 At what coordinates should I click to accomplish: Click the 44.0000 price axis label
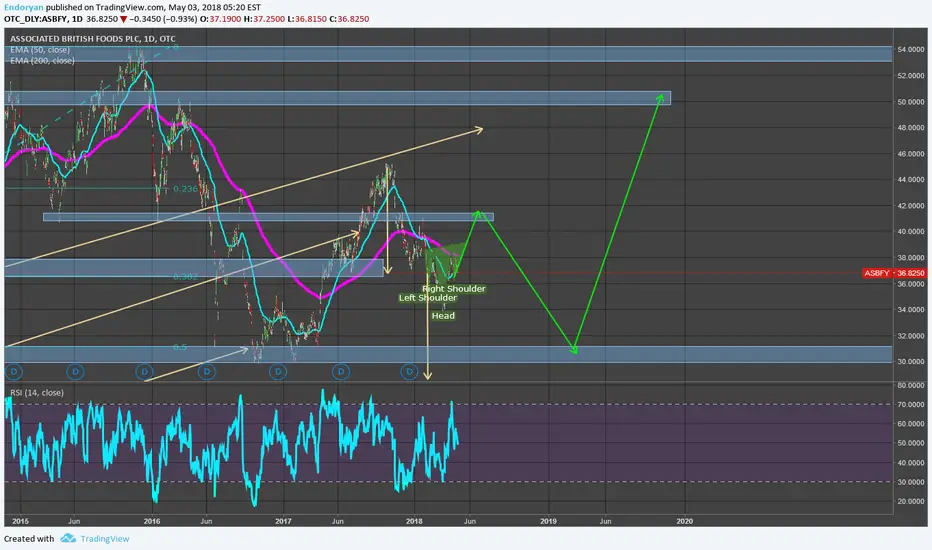[910, 180]
